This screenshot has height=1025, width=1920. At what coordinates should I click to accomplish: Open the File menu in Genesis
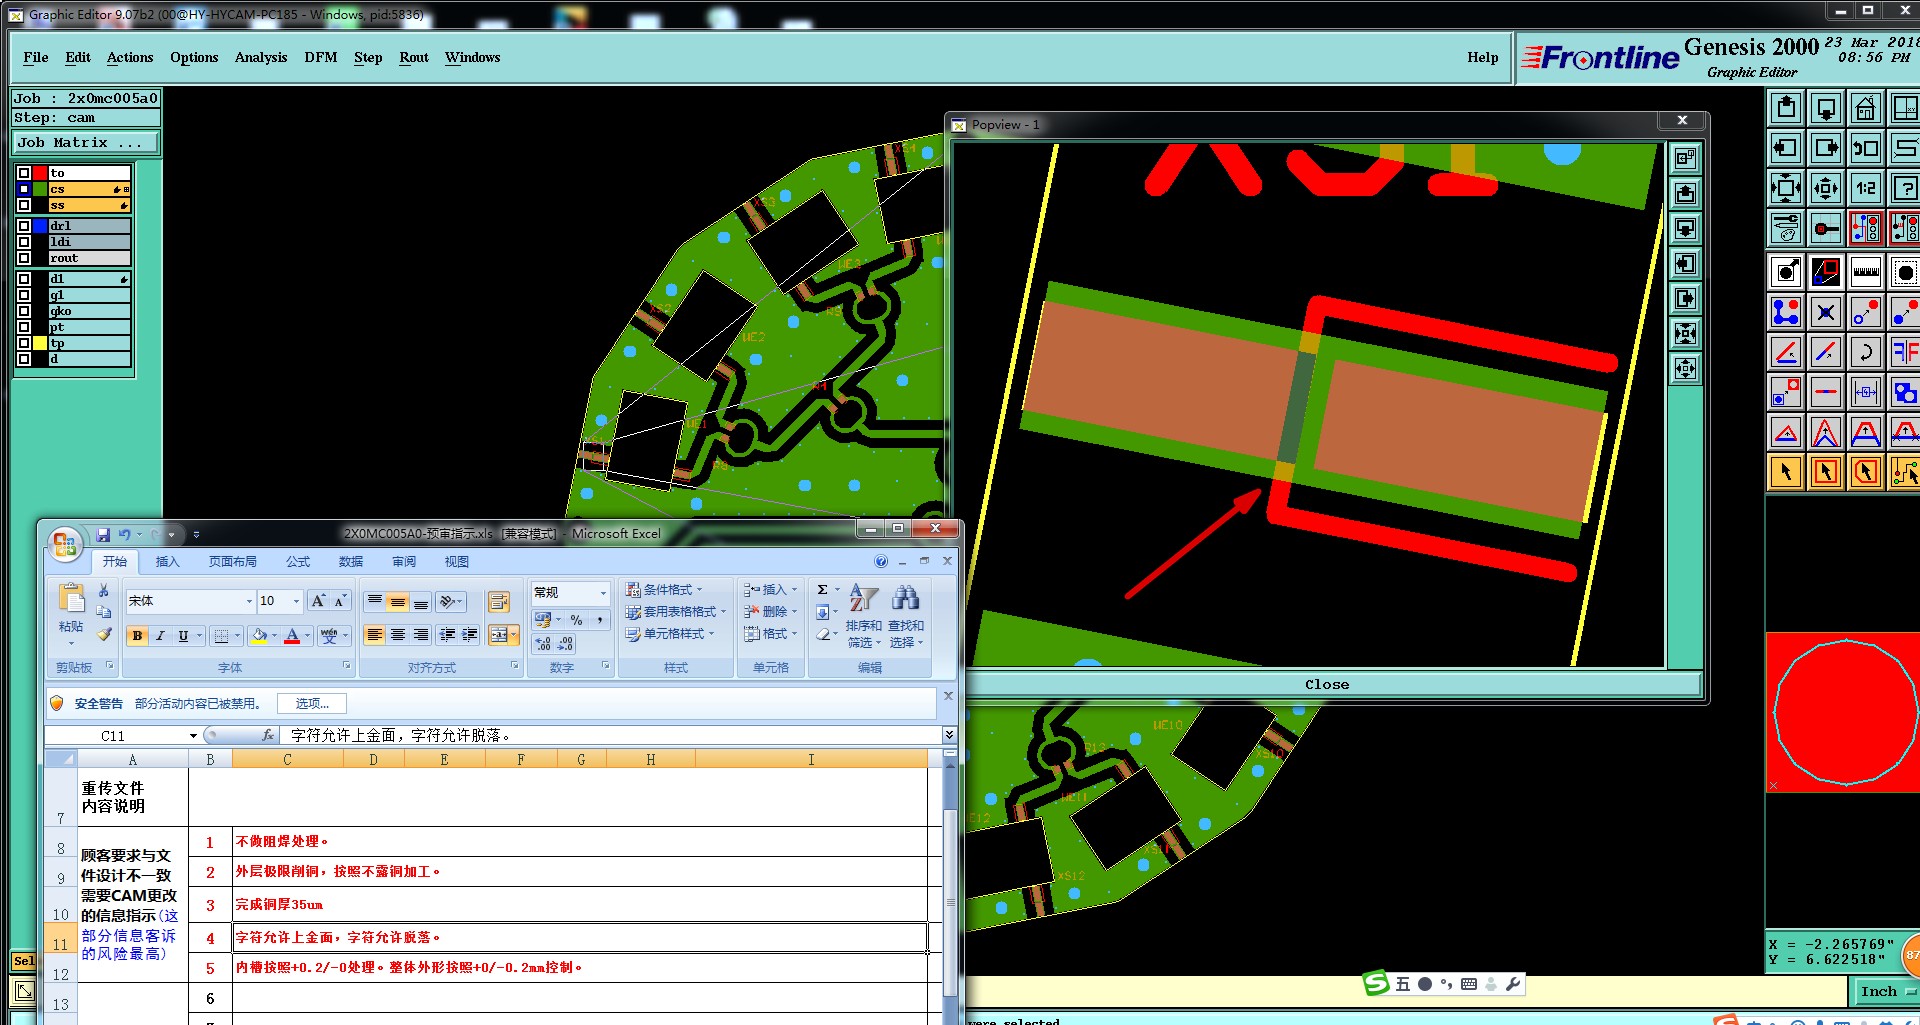pyautogui.click(x=36, y=58)
